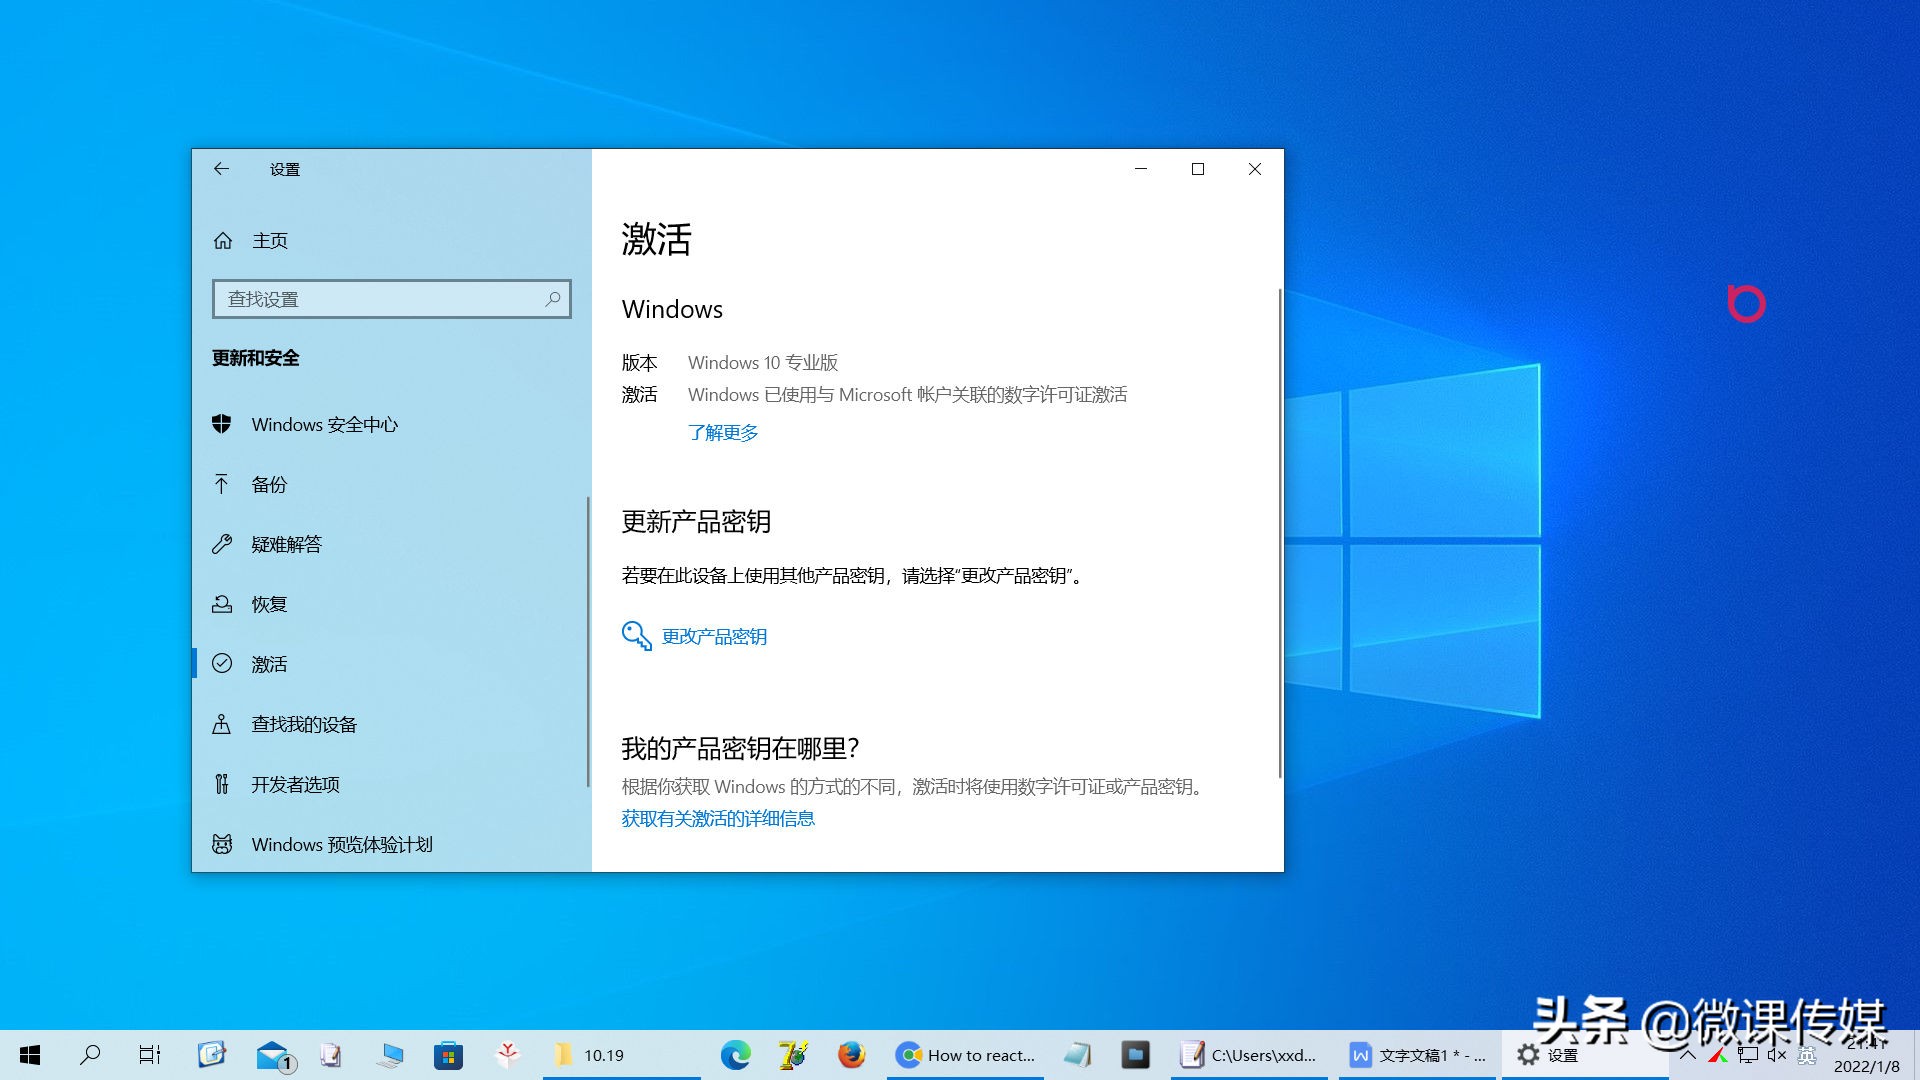Open 查找我的设备 page
1920x1080 pixels.
tap(305, 724)
